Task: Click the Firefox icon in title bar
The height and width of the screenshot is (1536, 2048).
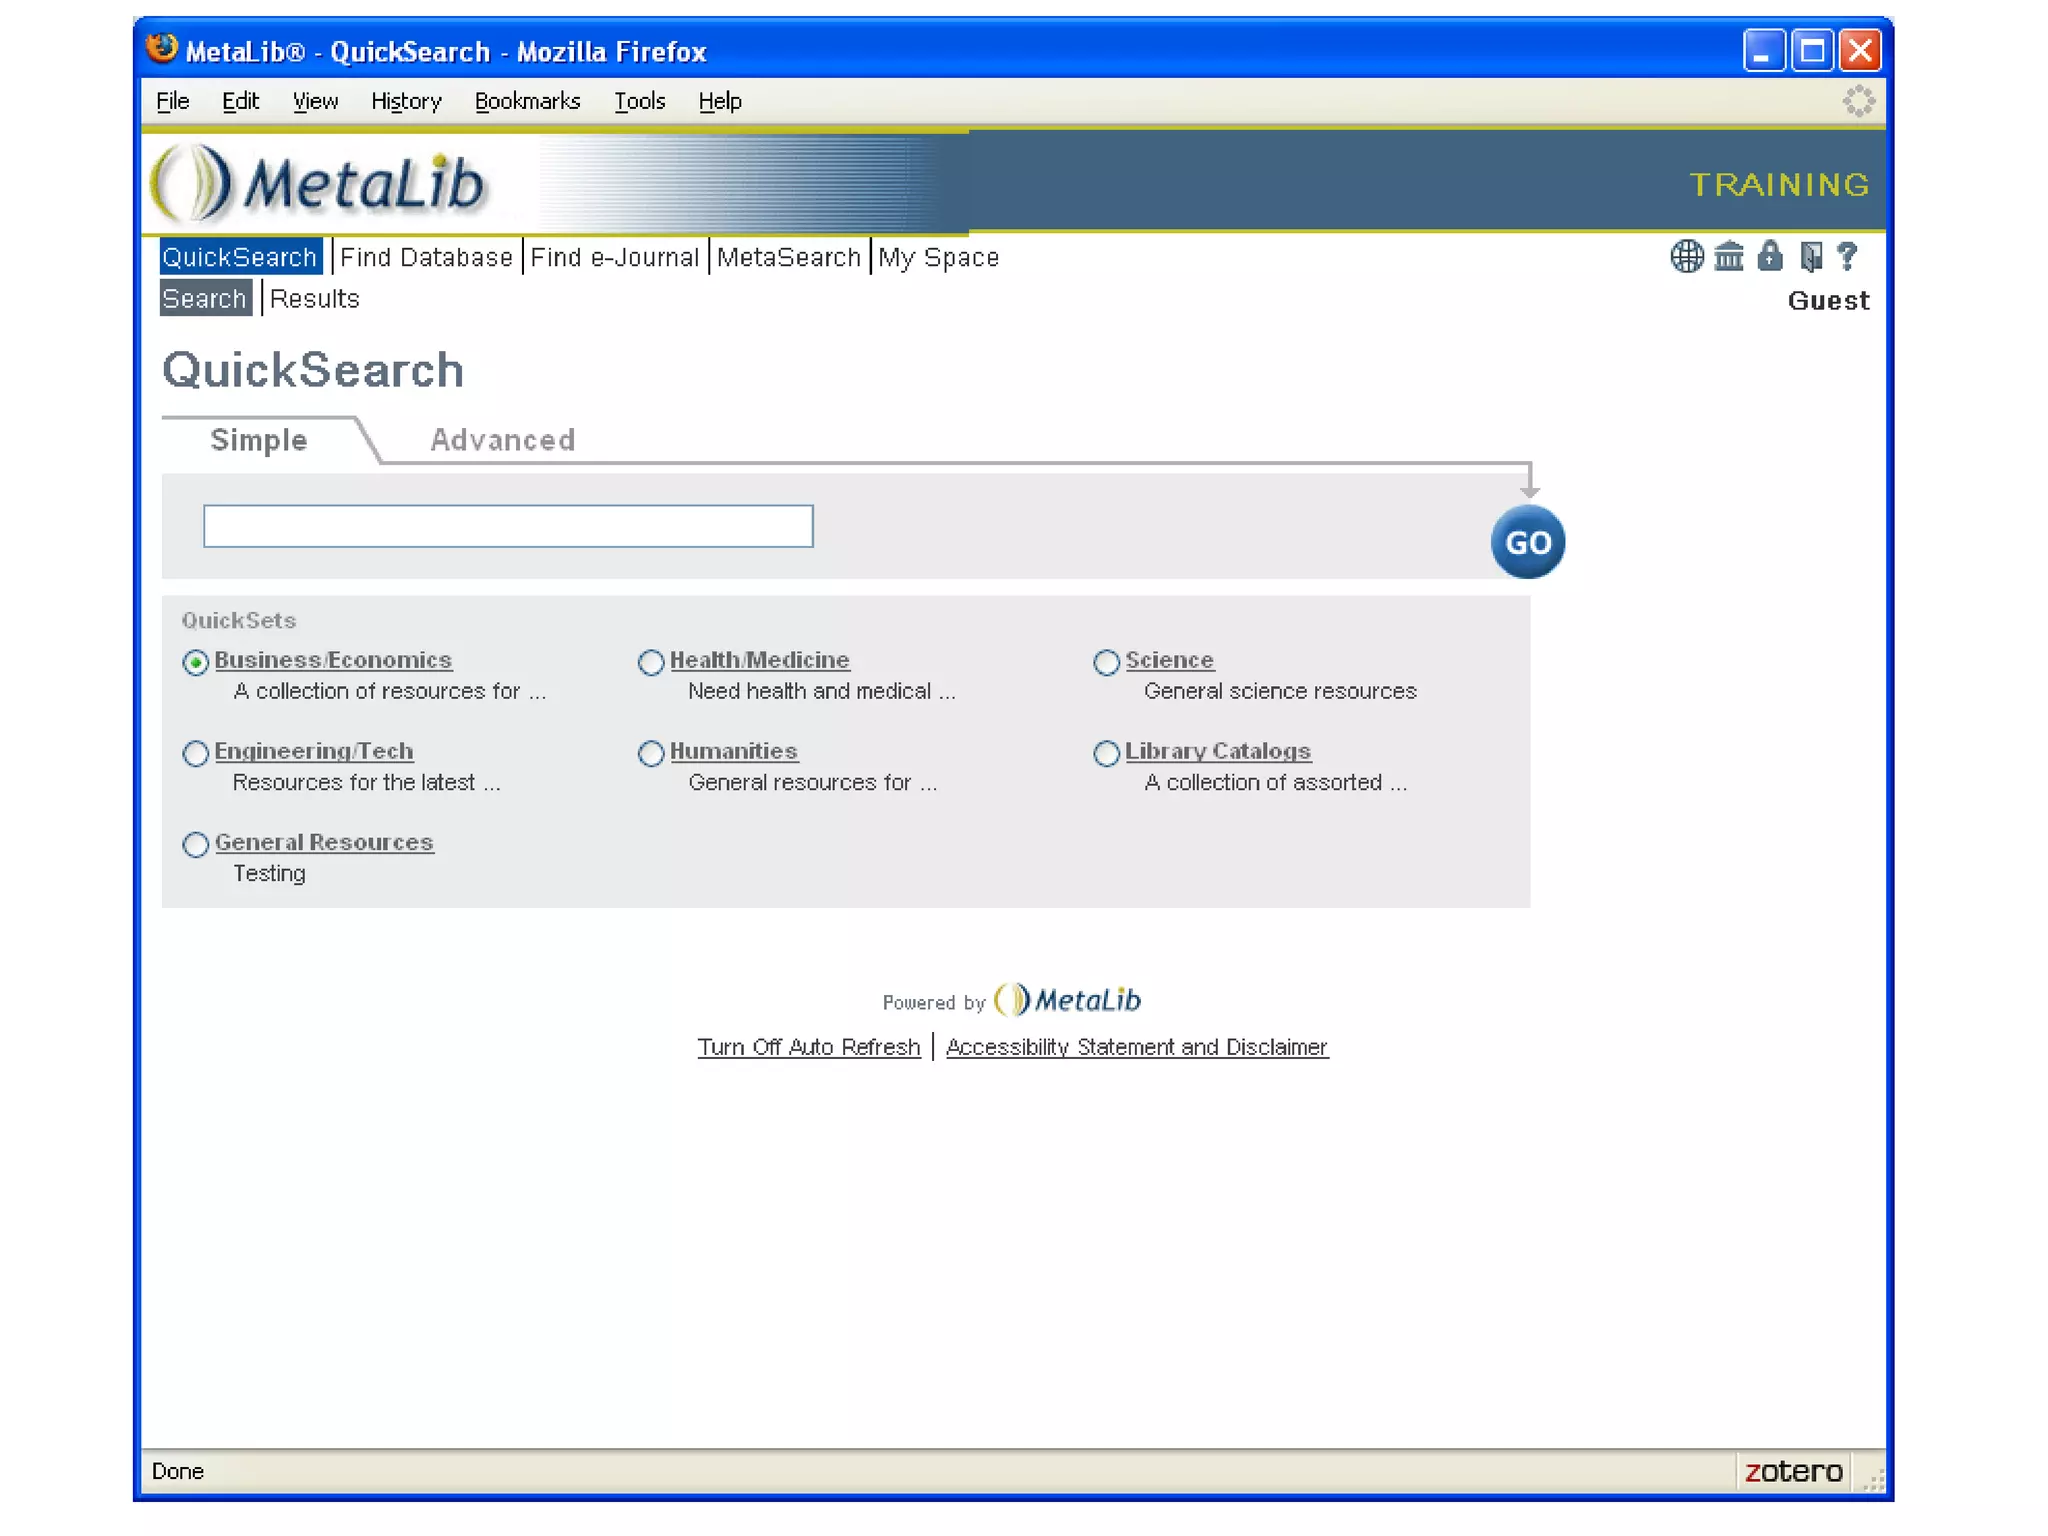Action: coord(161,49)
